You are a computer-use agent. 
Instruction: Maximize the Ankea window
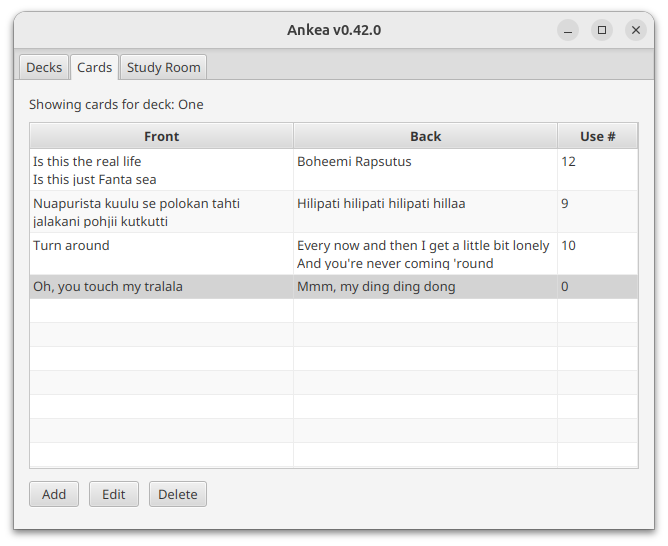[x=602, y=30]
